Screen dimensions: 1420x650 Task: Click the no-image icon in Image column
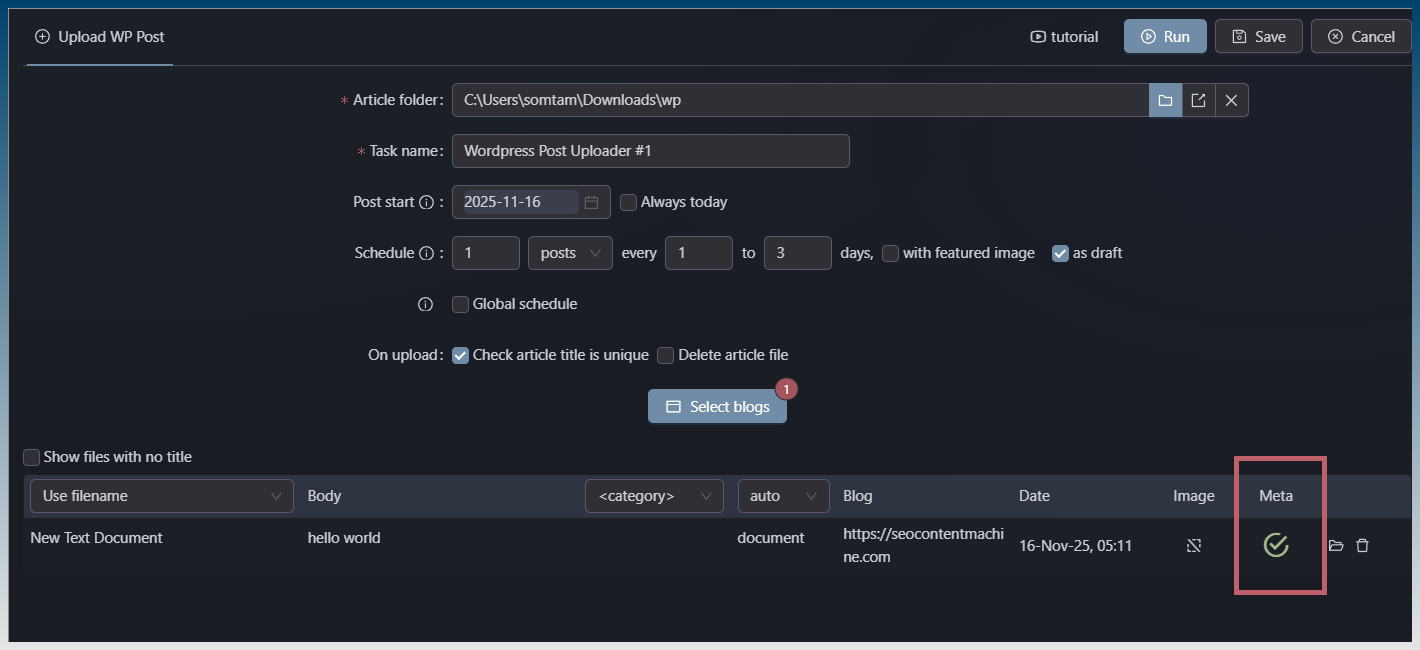tap(1193, 546)
